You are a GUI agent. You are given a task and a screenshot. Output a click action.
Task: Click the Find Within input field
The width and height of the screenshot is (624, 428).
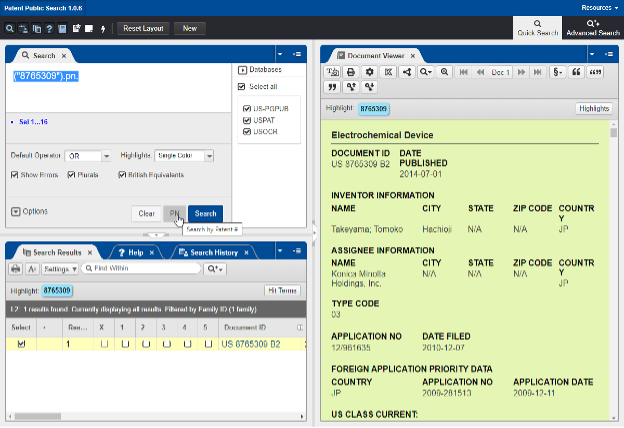tap(140, 269)
